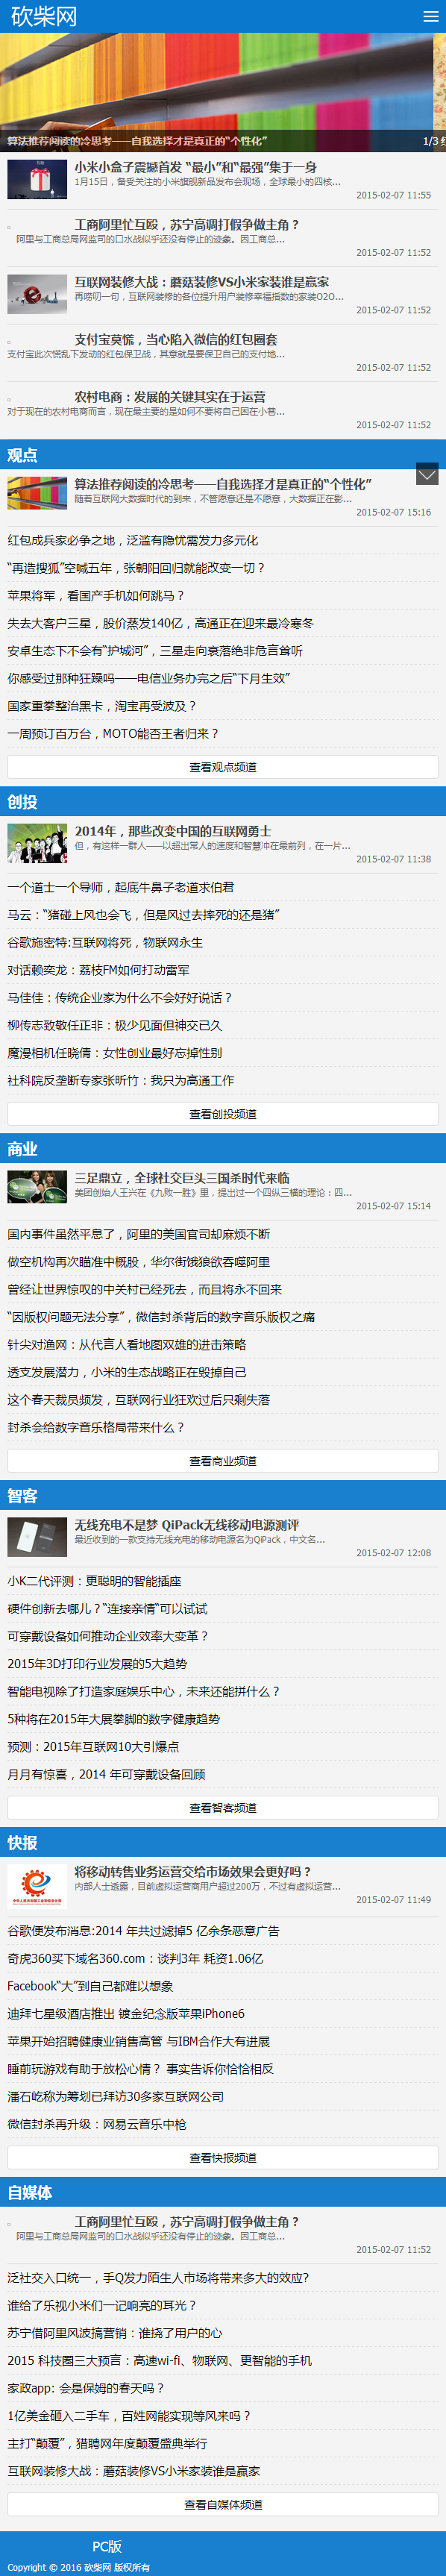Click 查看观点频道 button

pyautogui.click(x=223, y=767)
